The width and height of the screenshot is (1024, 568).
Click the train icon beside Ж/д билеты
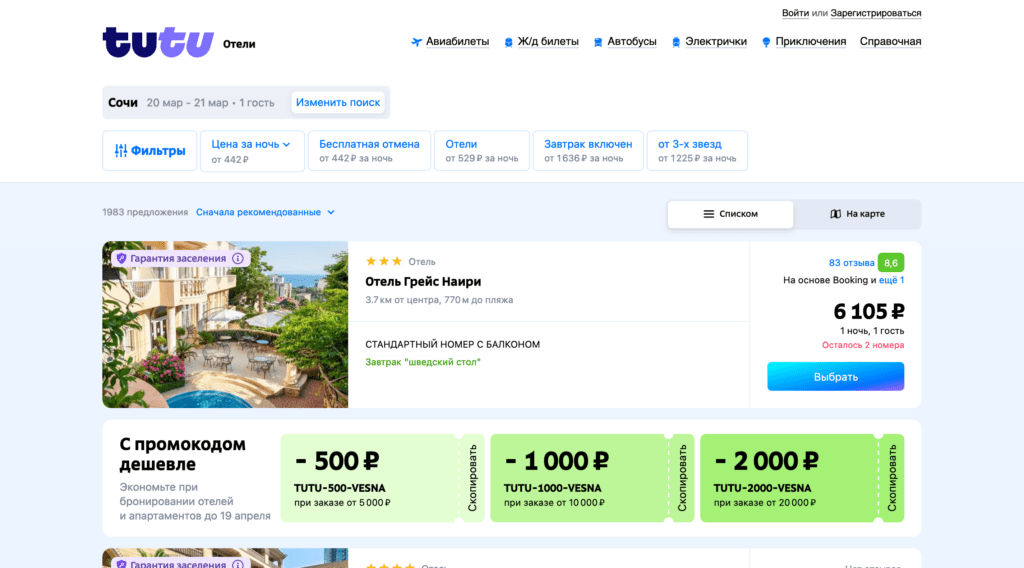pyautogui.click(x=509, y=42)
